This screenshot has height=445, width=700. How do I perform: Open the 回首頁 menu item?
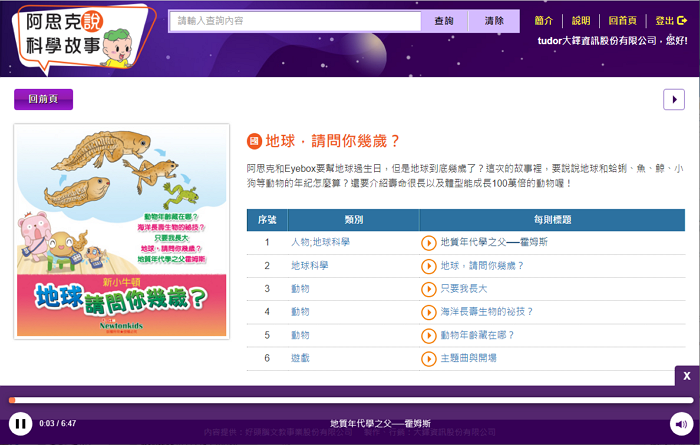click(x=622, y=21)
